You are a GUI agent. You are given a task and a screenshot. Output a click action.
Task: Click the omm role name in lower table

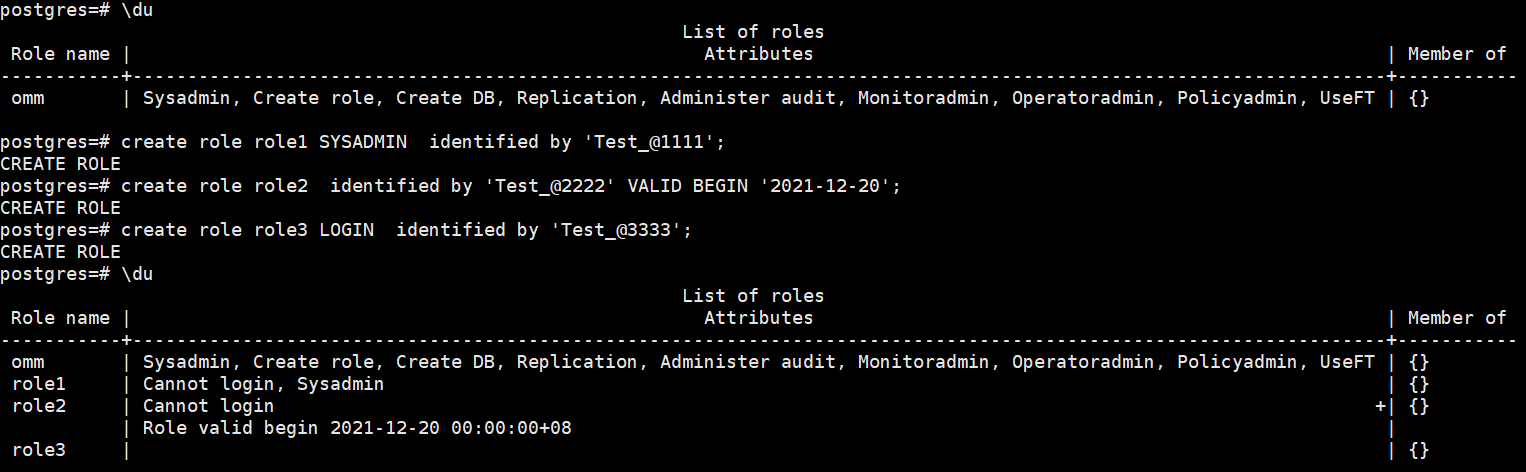28,362
